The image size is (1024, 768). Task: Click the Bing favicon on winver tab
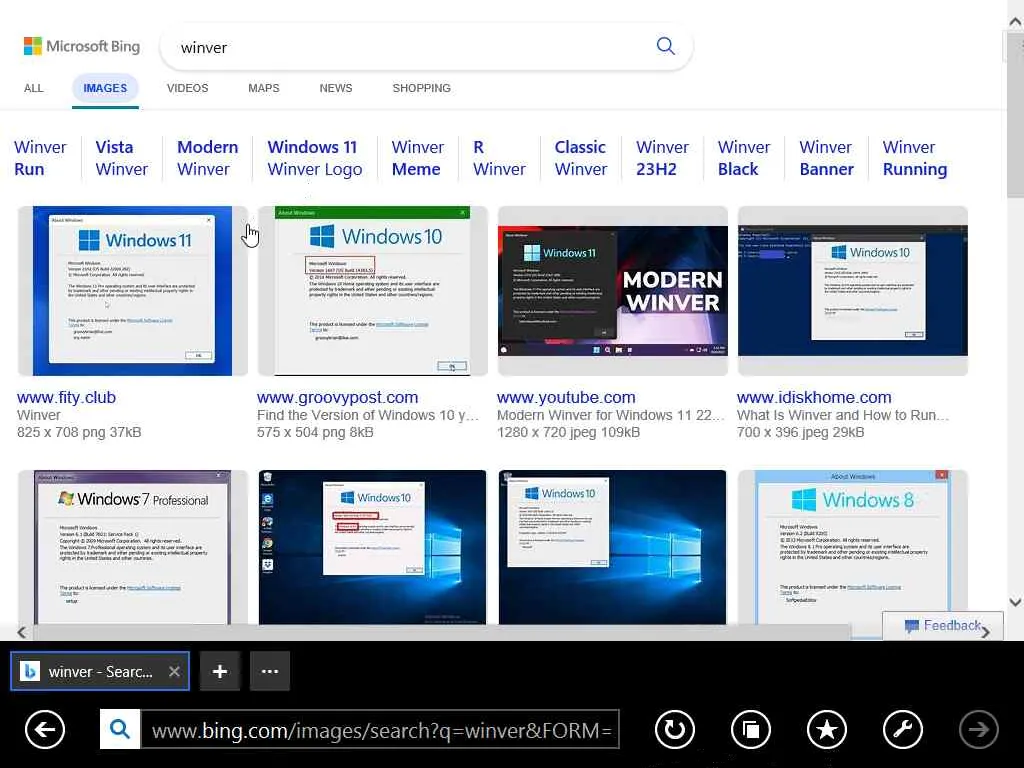pyautogui.click(x=29, y=671)
